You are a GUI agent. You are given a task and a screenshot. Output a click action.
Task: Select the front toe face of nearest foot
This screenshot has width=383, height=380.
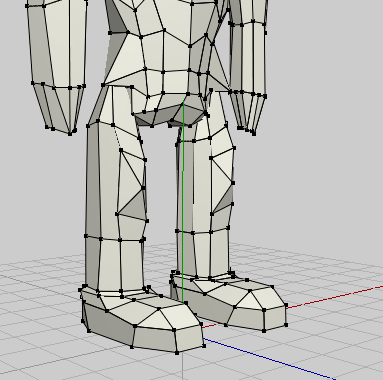tap(189, 340)
